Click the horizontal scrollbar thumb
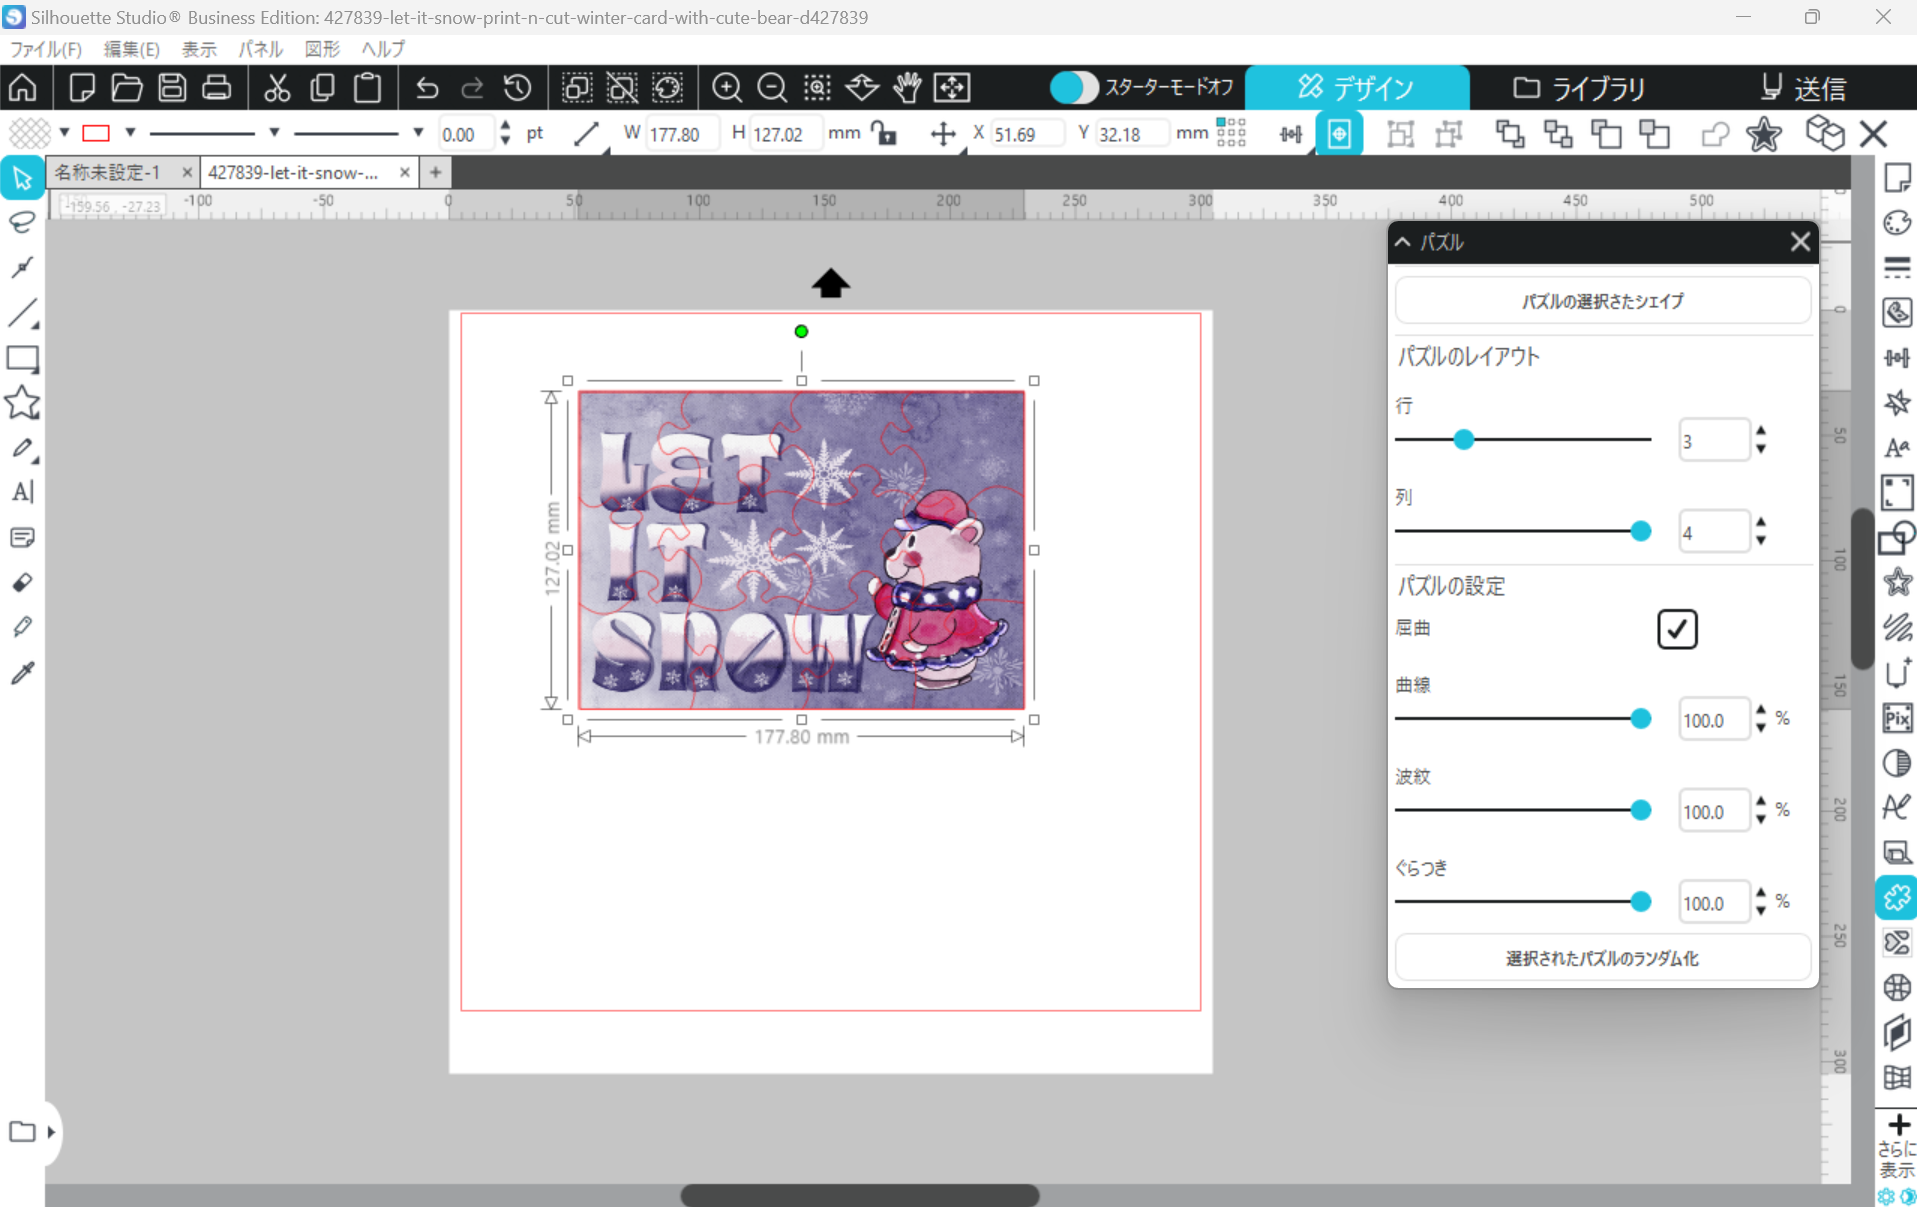This screenshot has height=1207, width=1917. click(860, 1195)
